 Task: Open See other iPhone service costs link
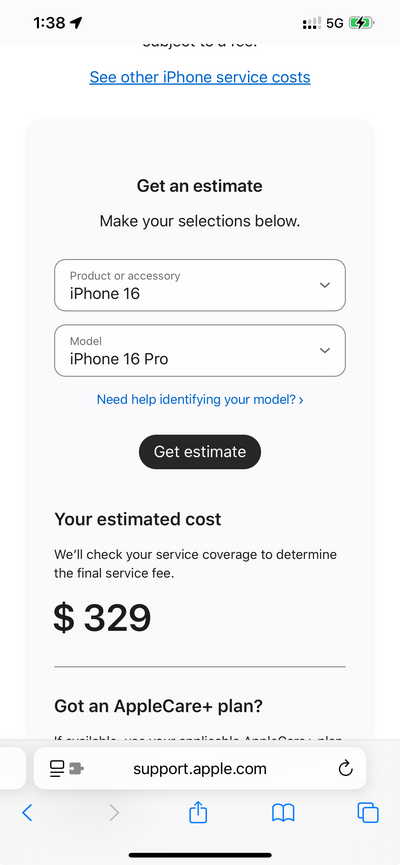pyautogui.click(x=200, y=77)
